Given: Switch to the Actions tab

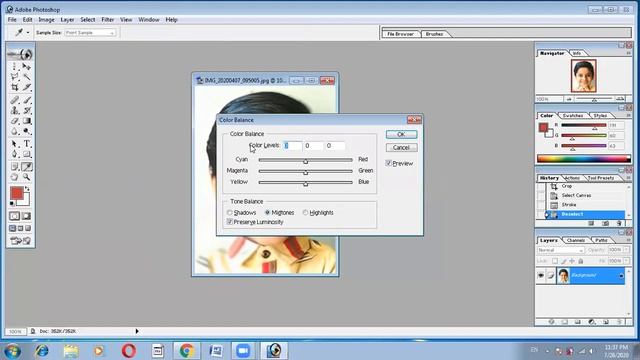Looking at the screenshot, I should (x=572, y=178).
